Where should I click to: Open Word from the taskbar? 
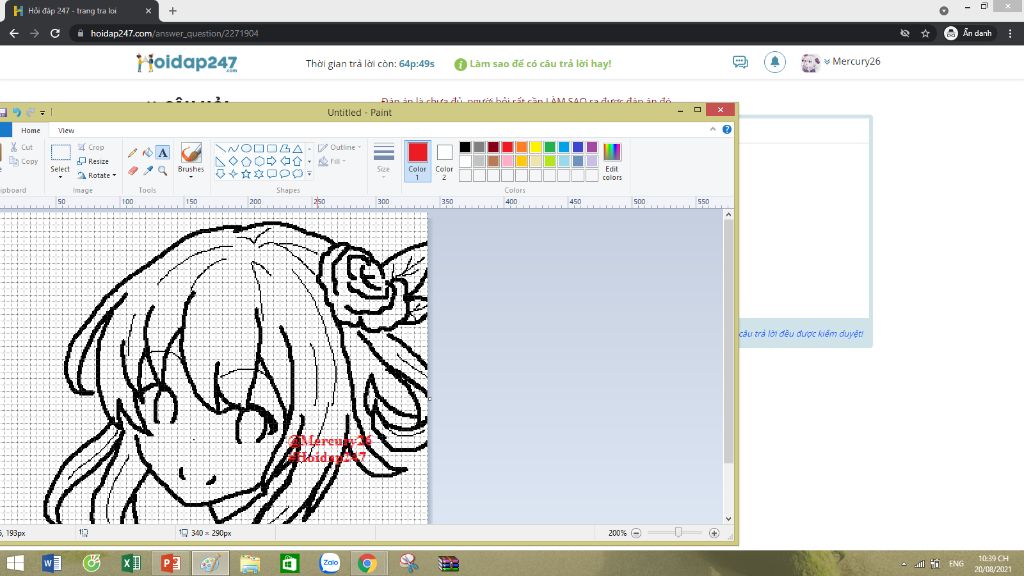(52, 563)
